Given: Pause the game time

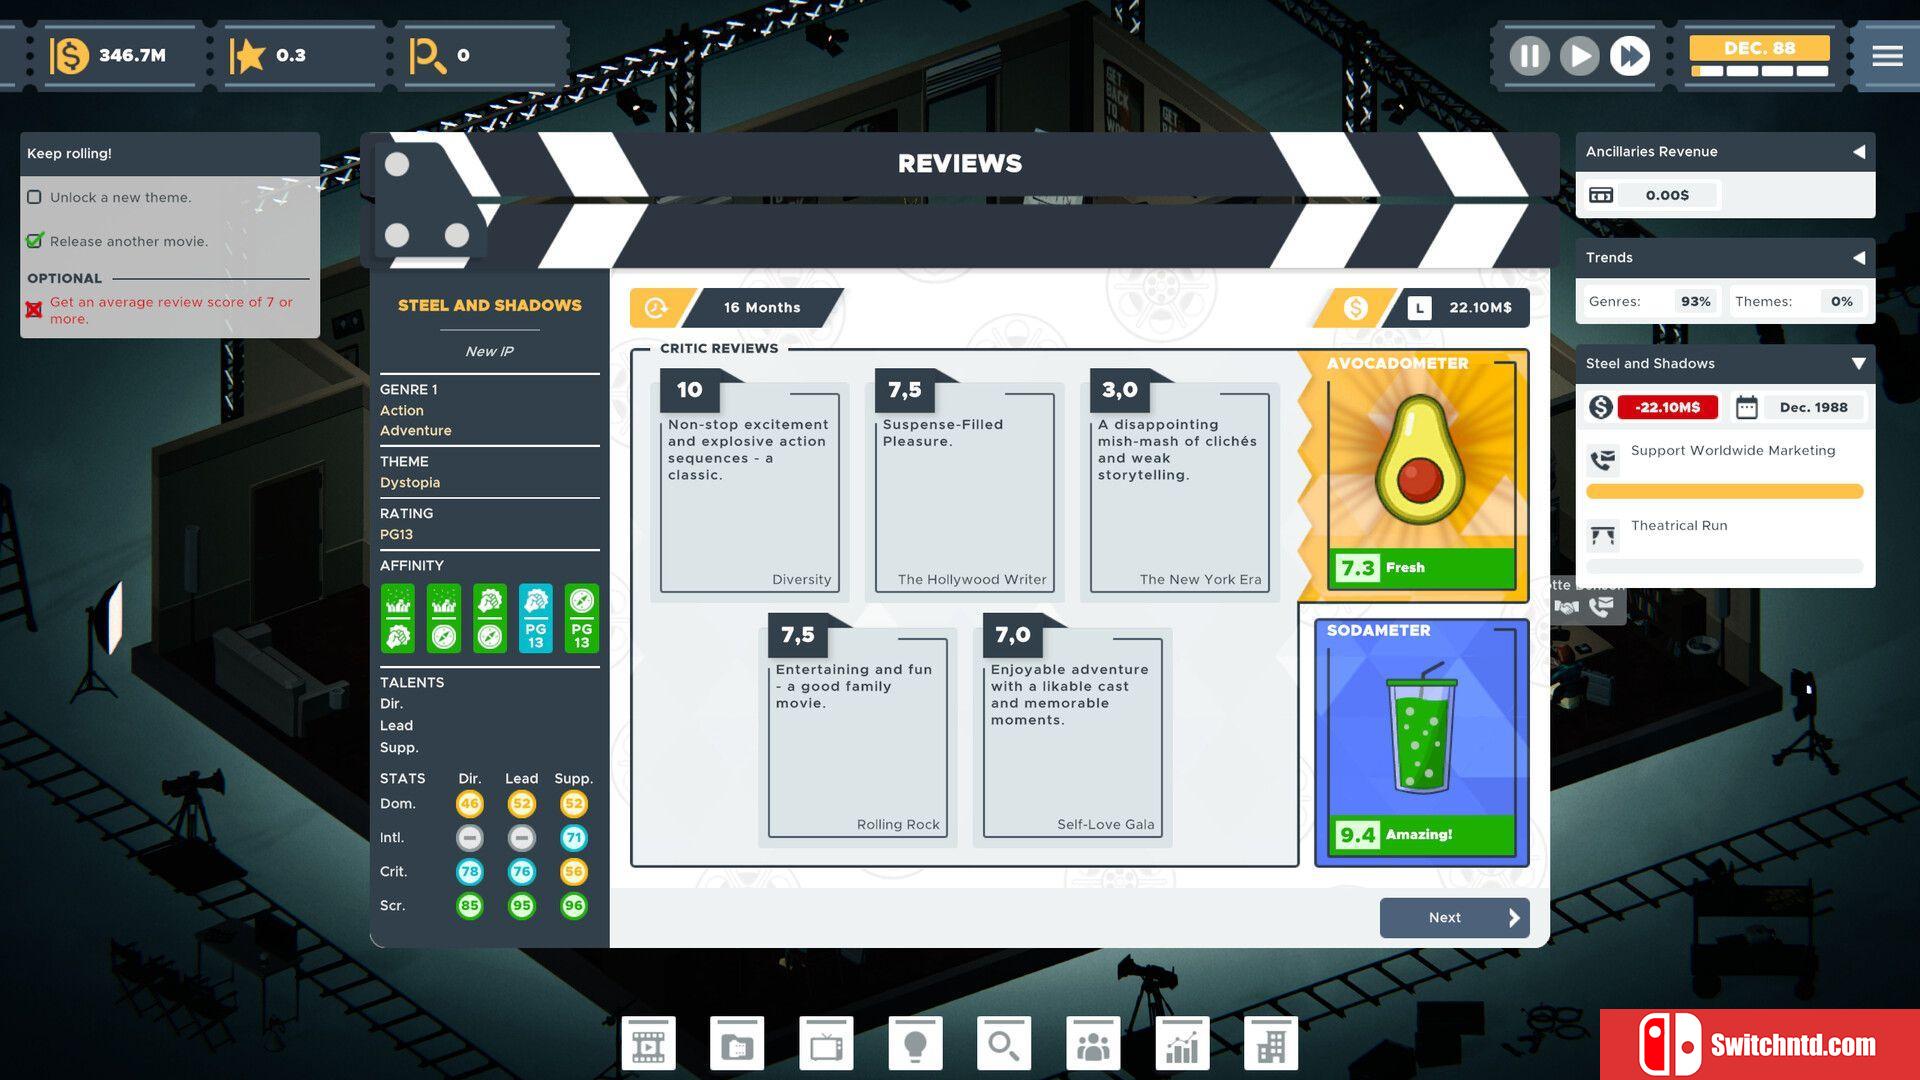Looking at the screenshot, I should click(x=1530, y=55).
